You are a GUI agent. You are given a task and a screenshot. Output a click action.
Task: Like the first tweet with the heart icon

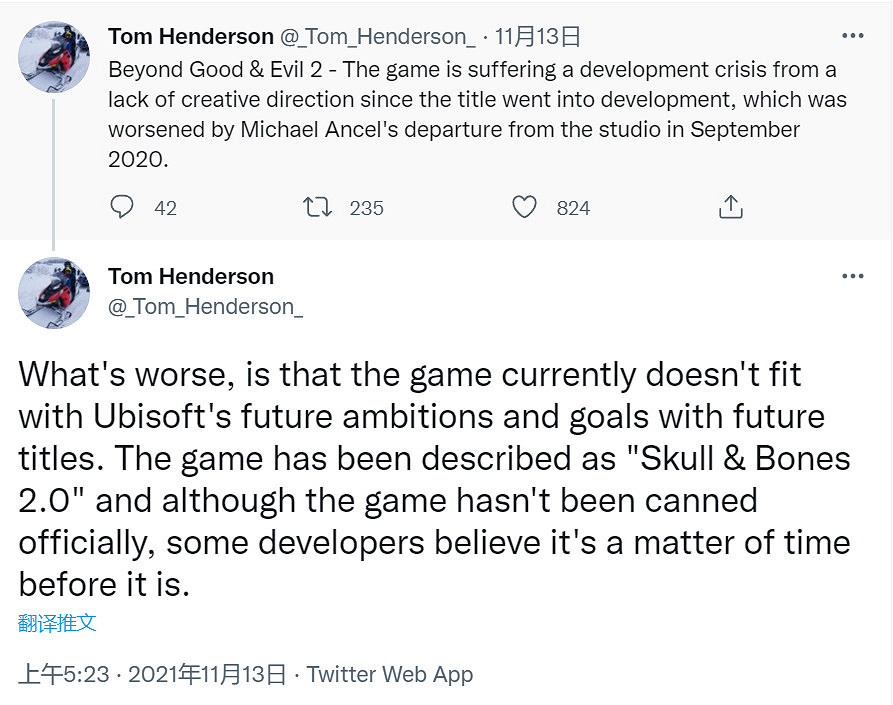[x=525, y=207]
